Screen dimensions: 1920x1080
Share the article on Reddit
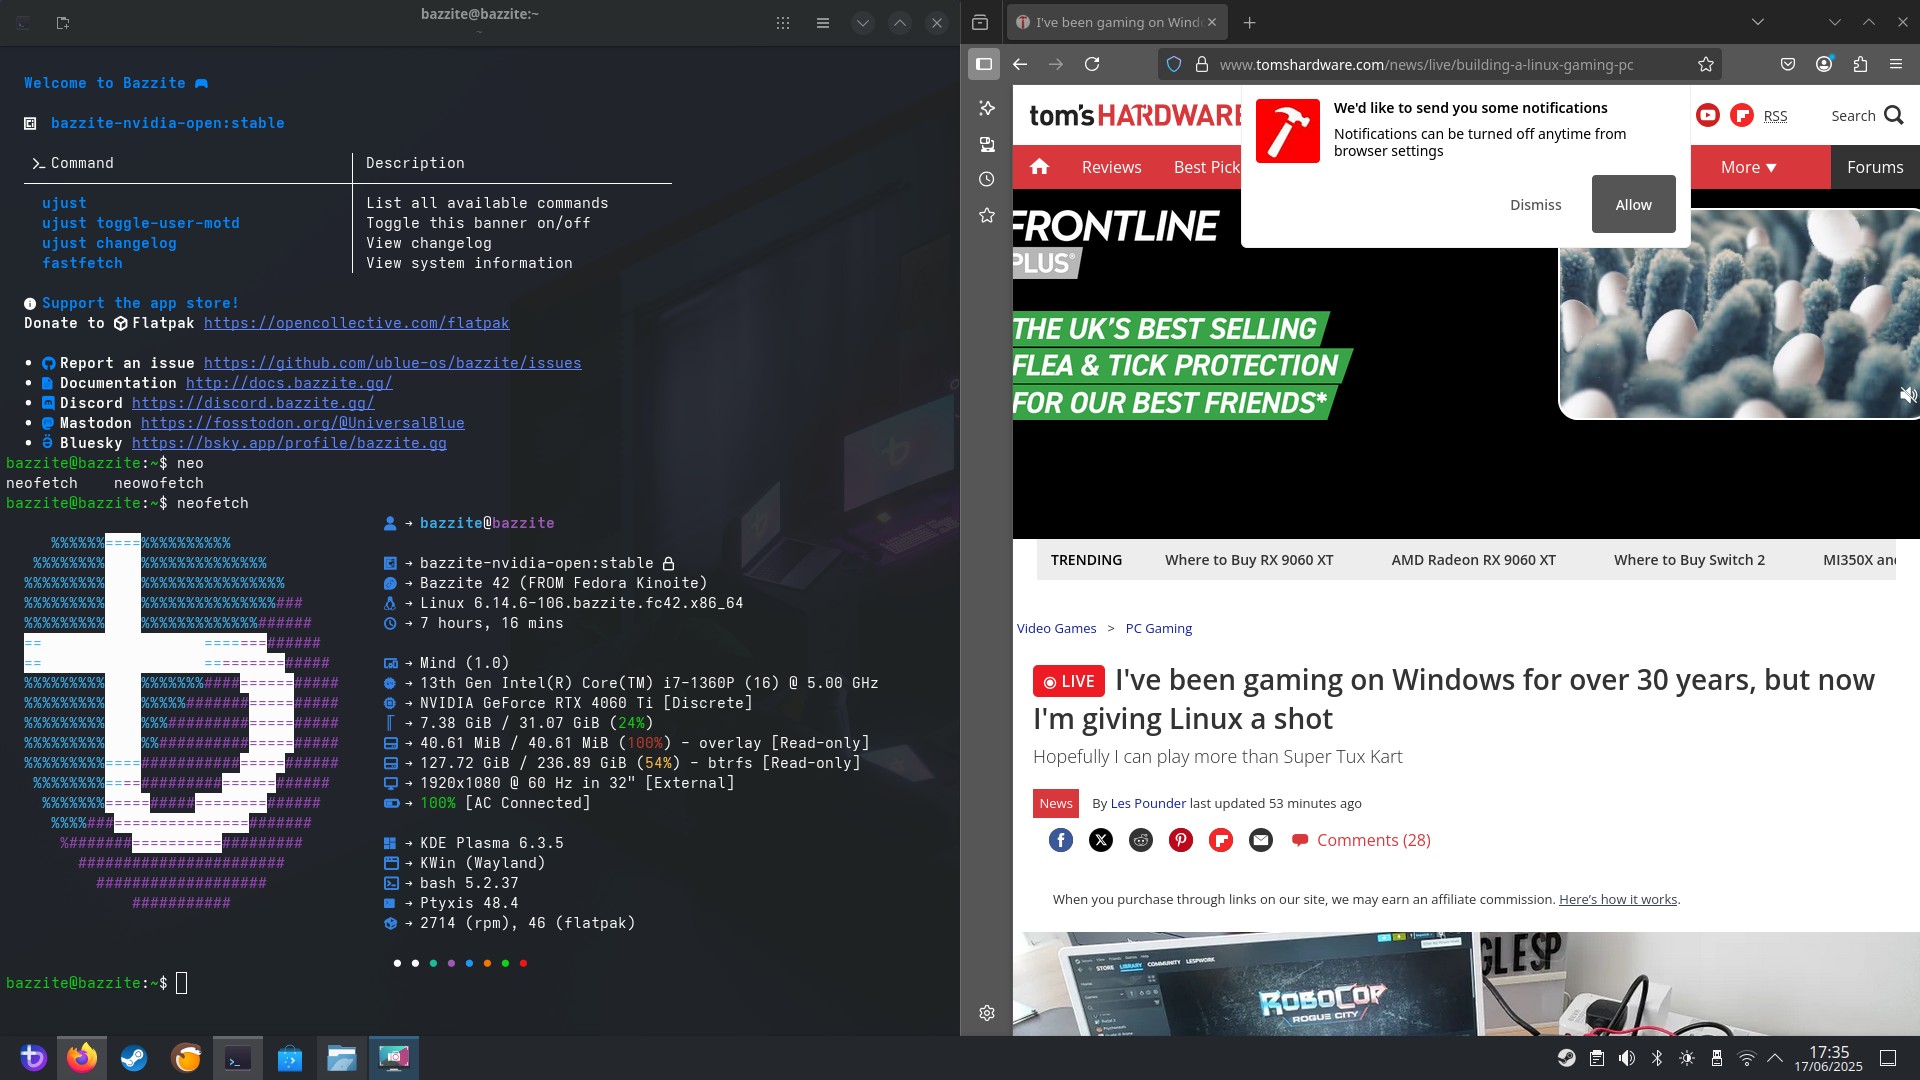coord(1141,840)
